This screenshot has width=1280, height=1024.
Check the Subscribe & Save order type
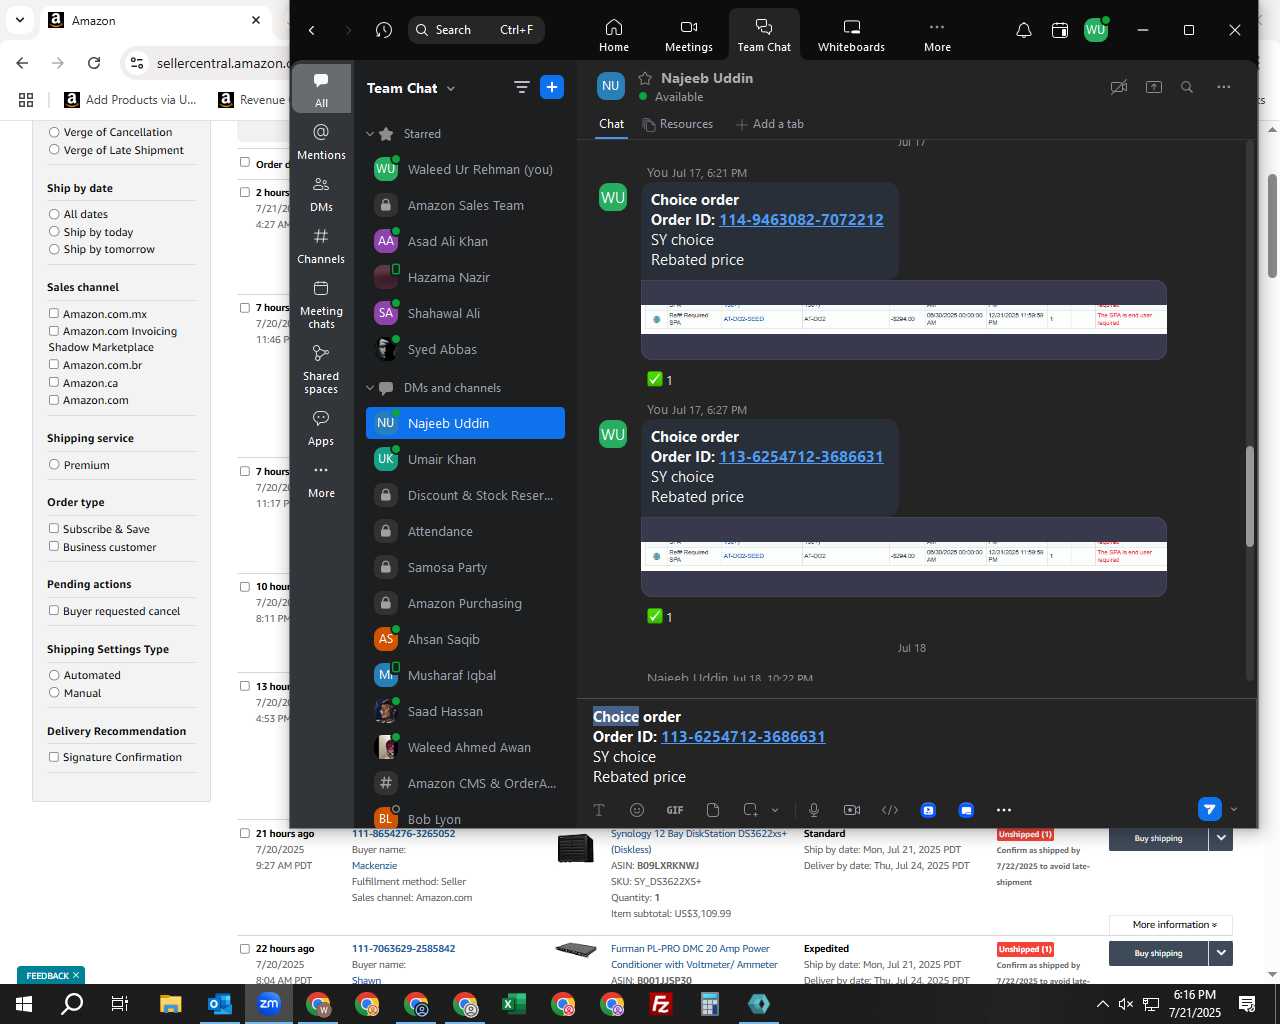point(54,529)
